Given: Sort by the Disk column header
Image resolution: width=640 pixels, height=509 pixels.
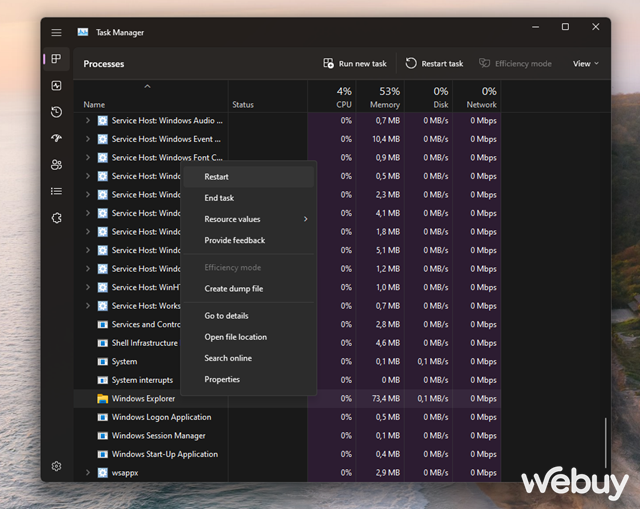Looking at the screenshot, I should 428,96.
